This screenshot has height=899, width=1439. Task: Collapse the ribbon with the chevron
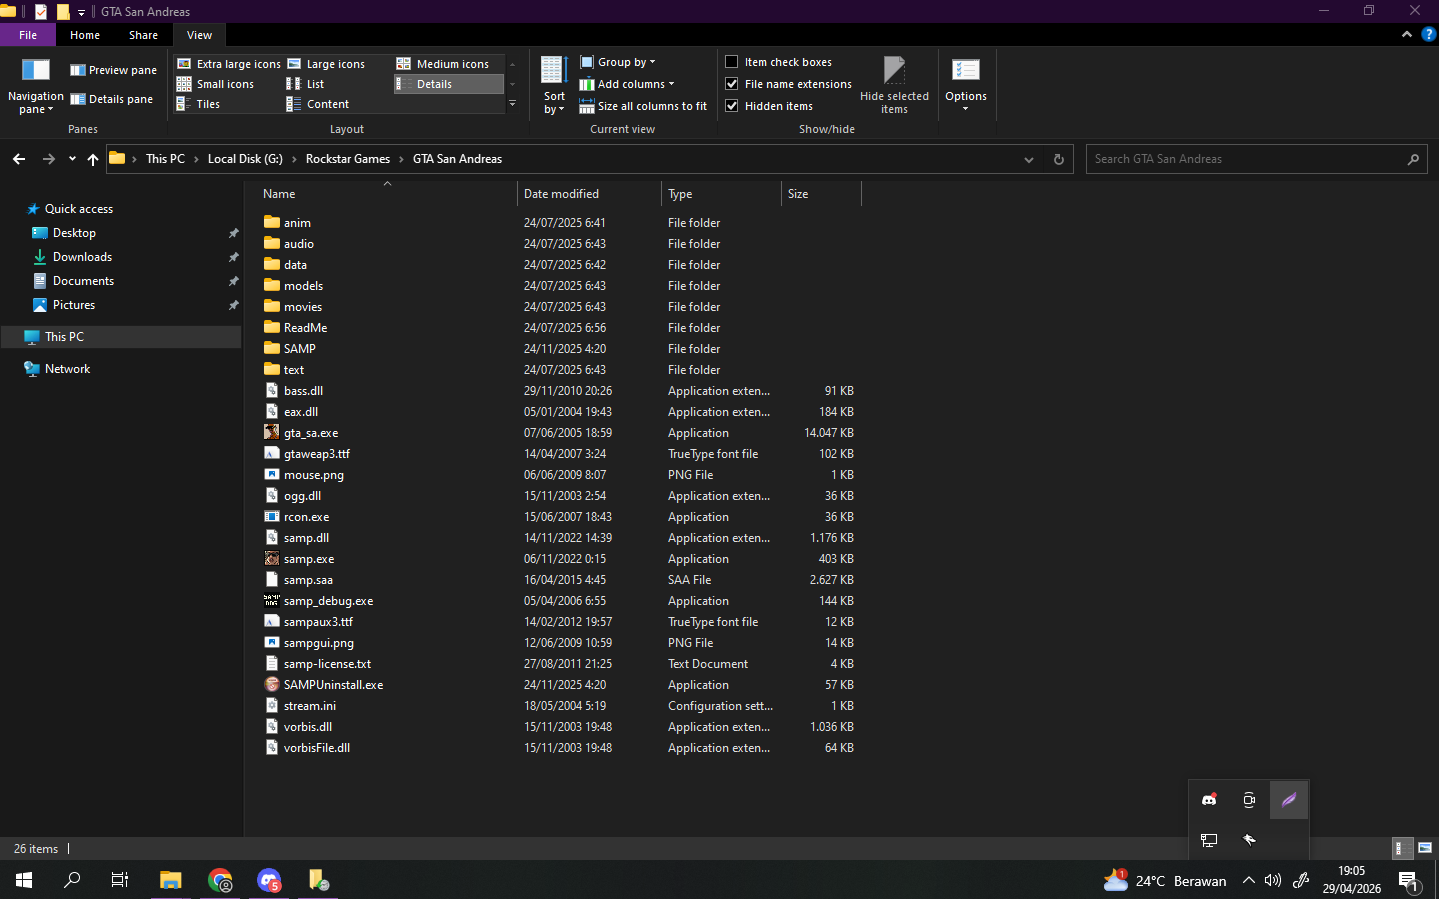point(1407,34)
